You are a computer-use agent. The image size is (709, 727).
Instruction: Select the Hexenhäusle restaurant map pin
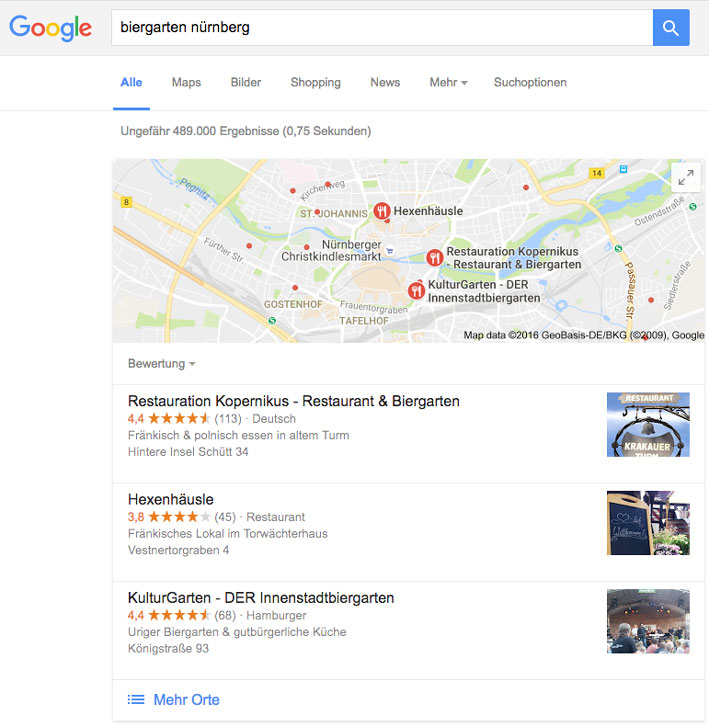(382, 211)
